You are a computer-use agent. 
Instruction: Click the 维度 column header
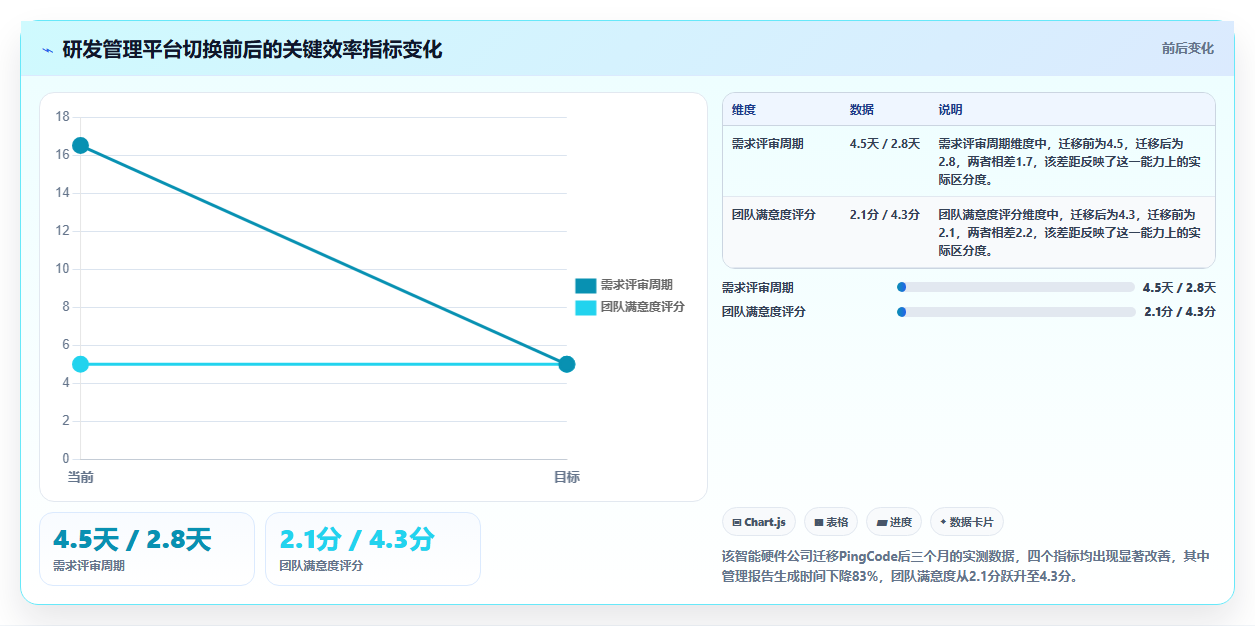pyautogui.click(x=744, y=109)
